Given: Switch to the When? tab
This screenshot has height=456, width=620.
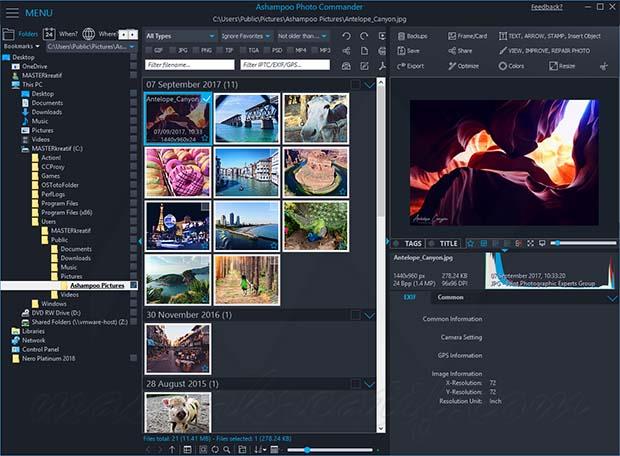Looking at the screenshot, I should [60, 34].
